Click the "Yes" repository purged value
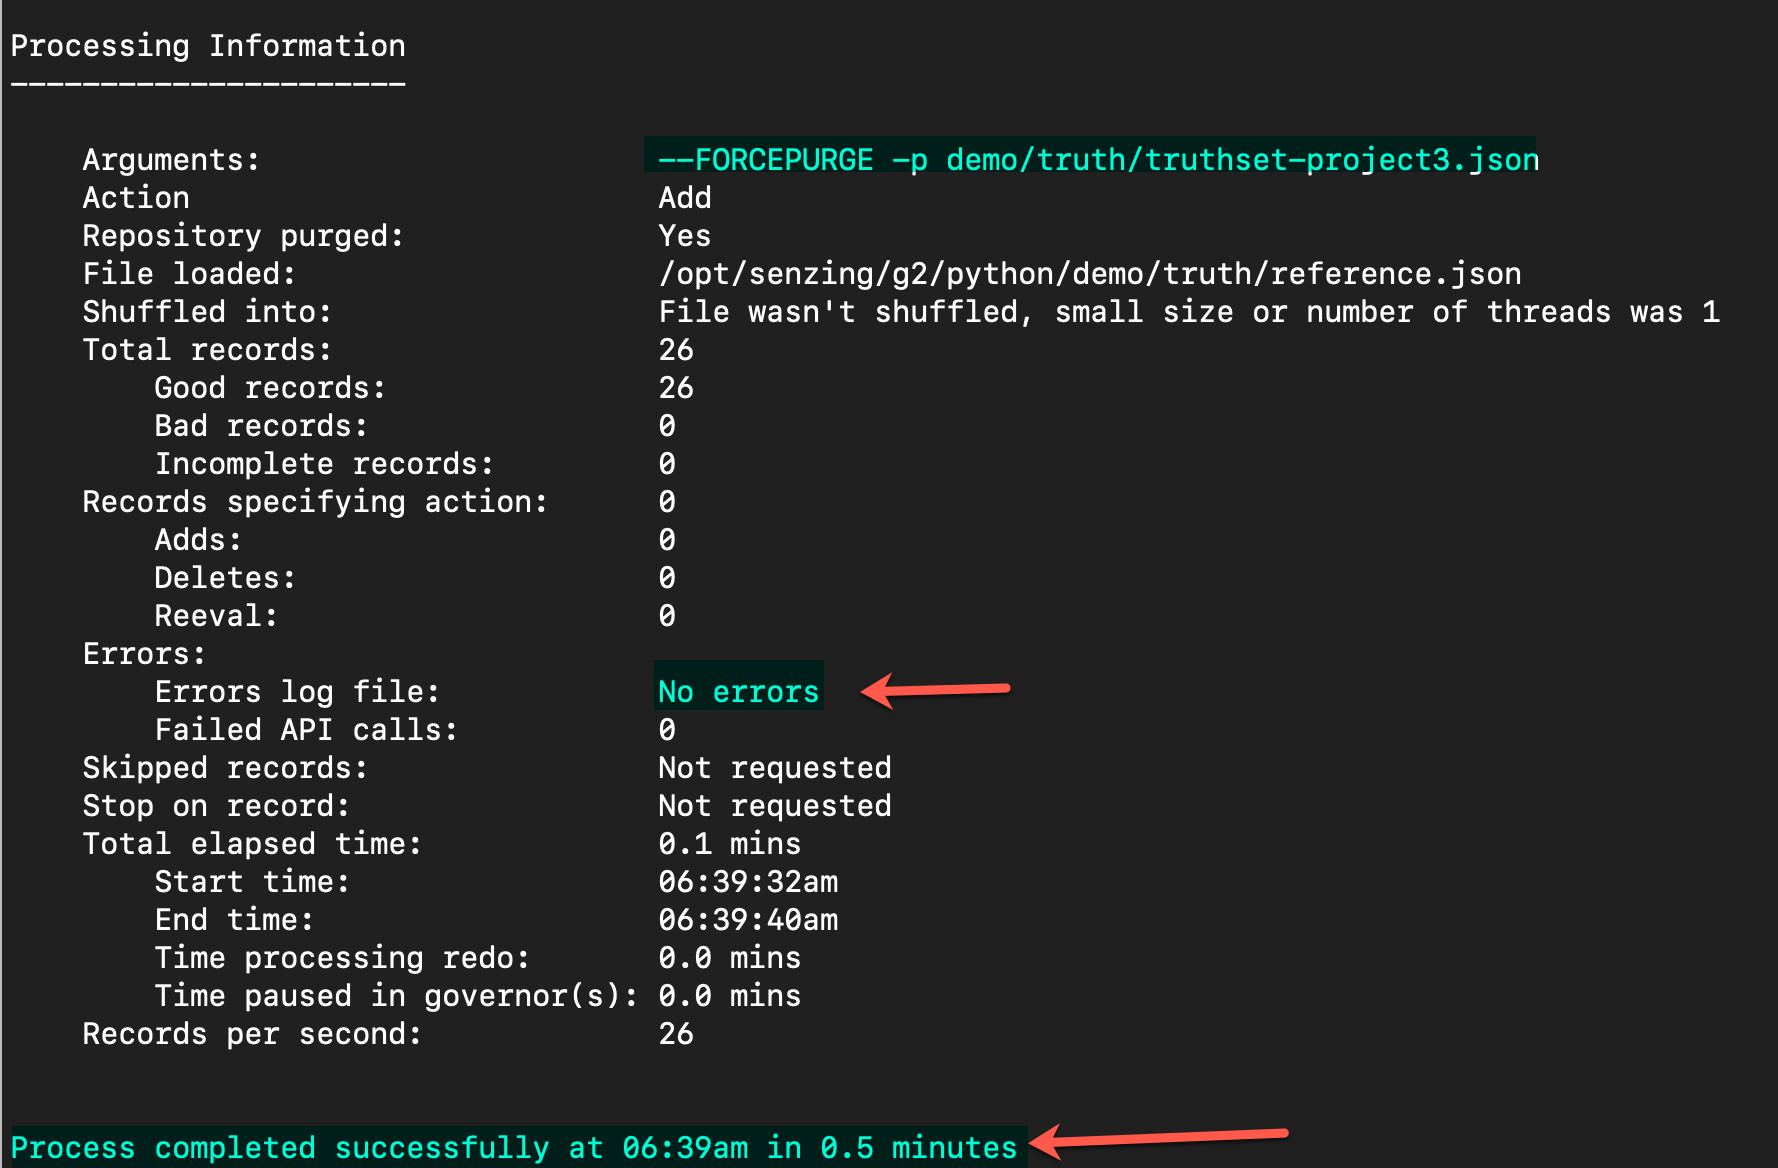 tap(684, 235)
